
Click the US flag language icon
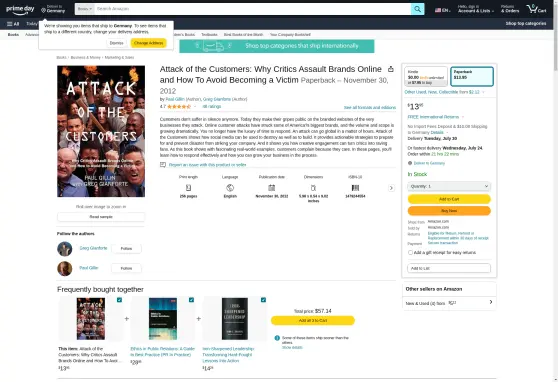point(438,10)
